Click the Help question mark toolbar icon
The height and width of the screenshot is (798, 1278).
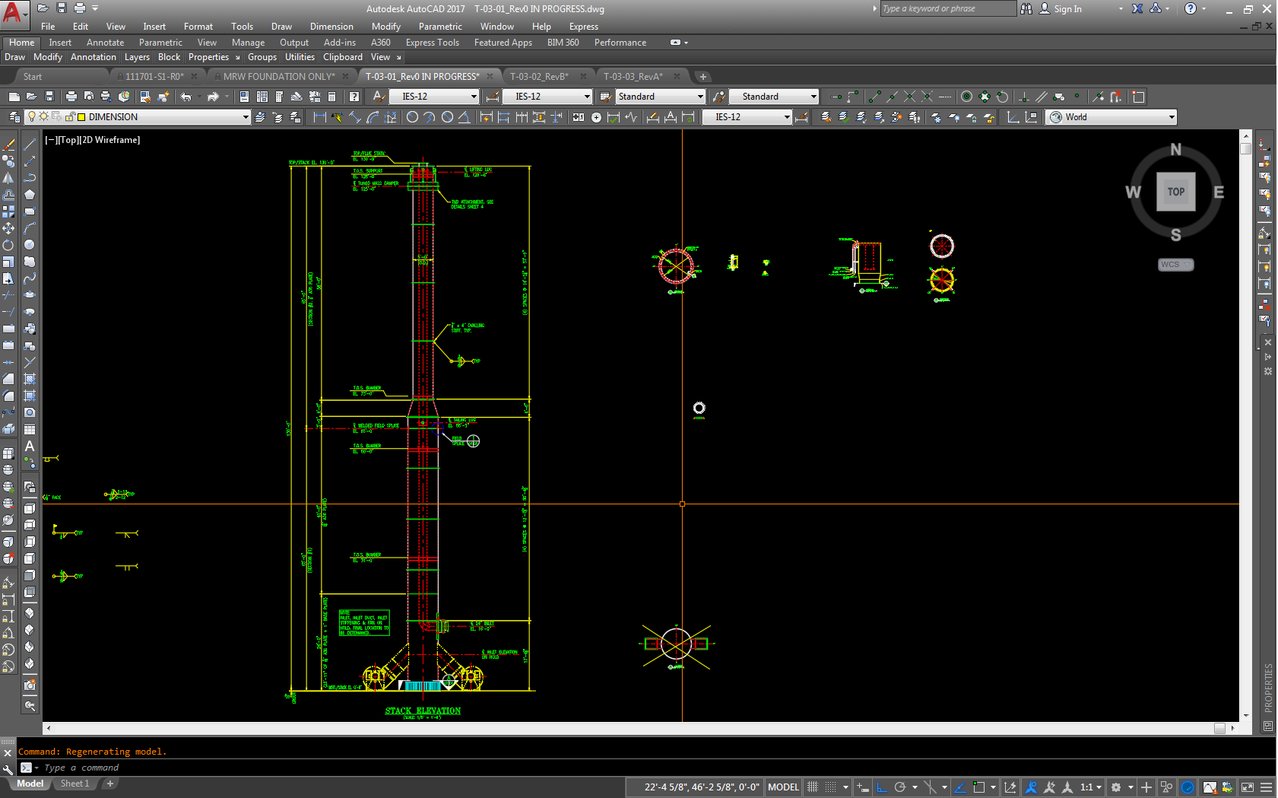[354, 97]
